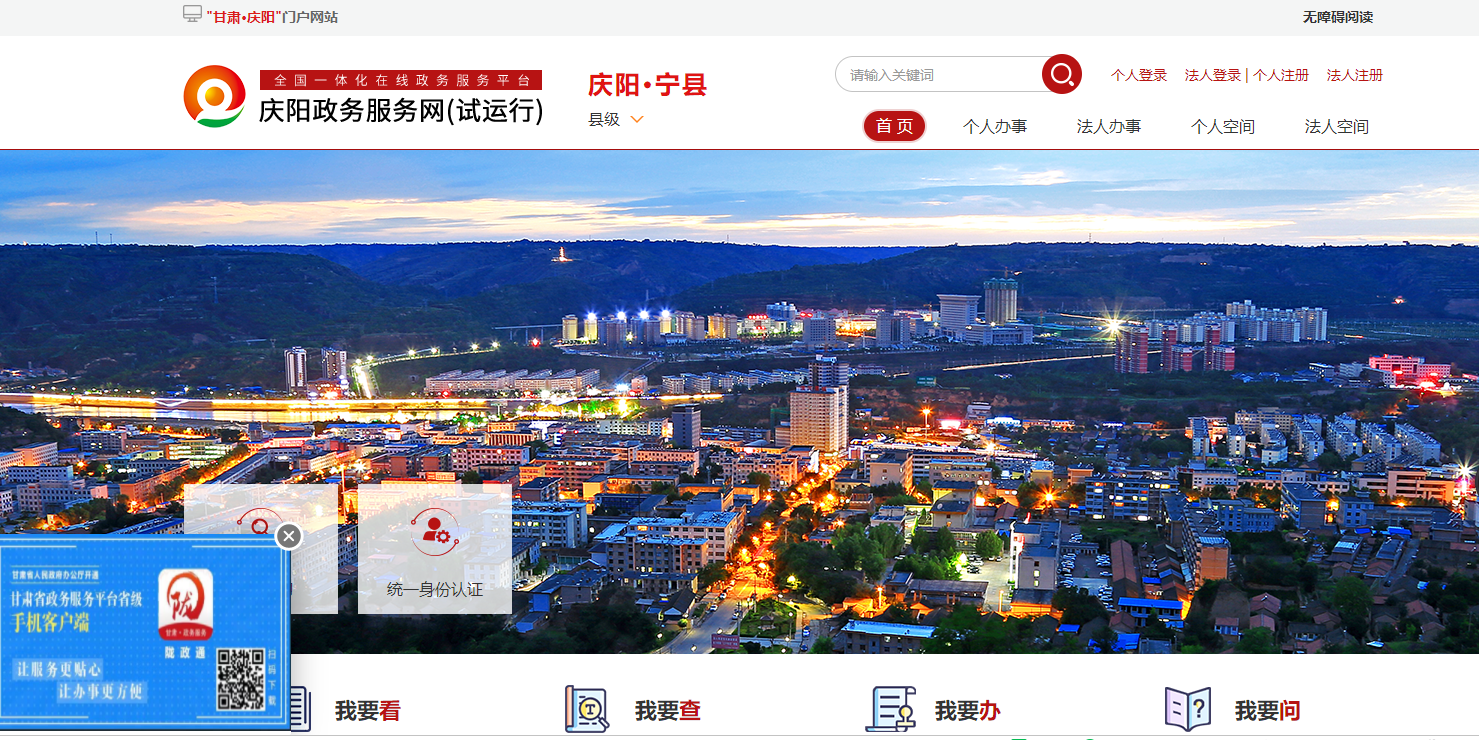Screen dimensions: 1479x740
Task: Click the 我要看 heading text
Action: 368,711
